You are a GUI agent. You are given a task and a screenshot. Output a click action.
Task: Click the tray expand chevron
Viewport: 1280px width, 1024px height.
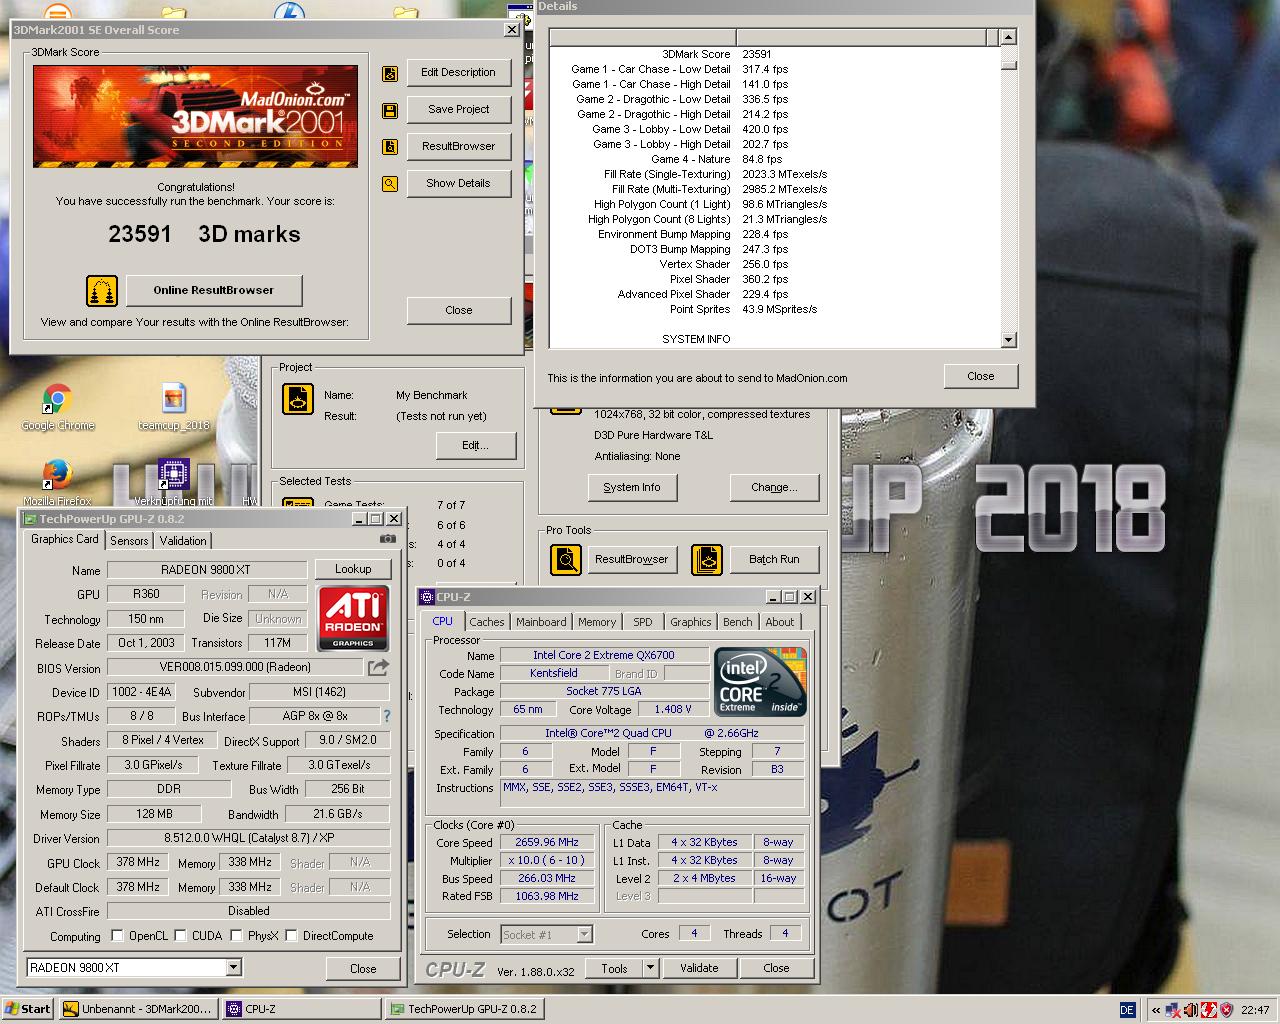tap(1156, 1010)
